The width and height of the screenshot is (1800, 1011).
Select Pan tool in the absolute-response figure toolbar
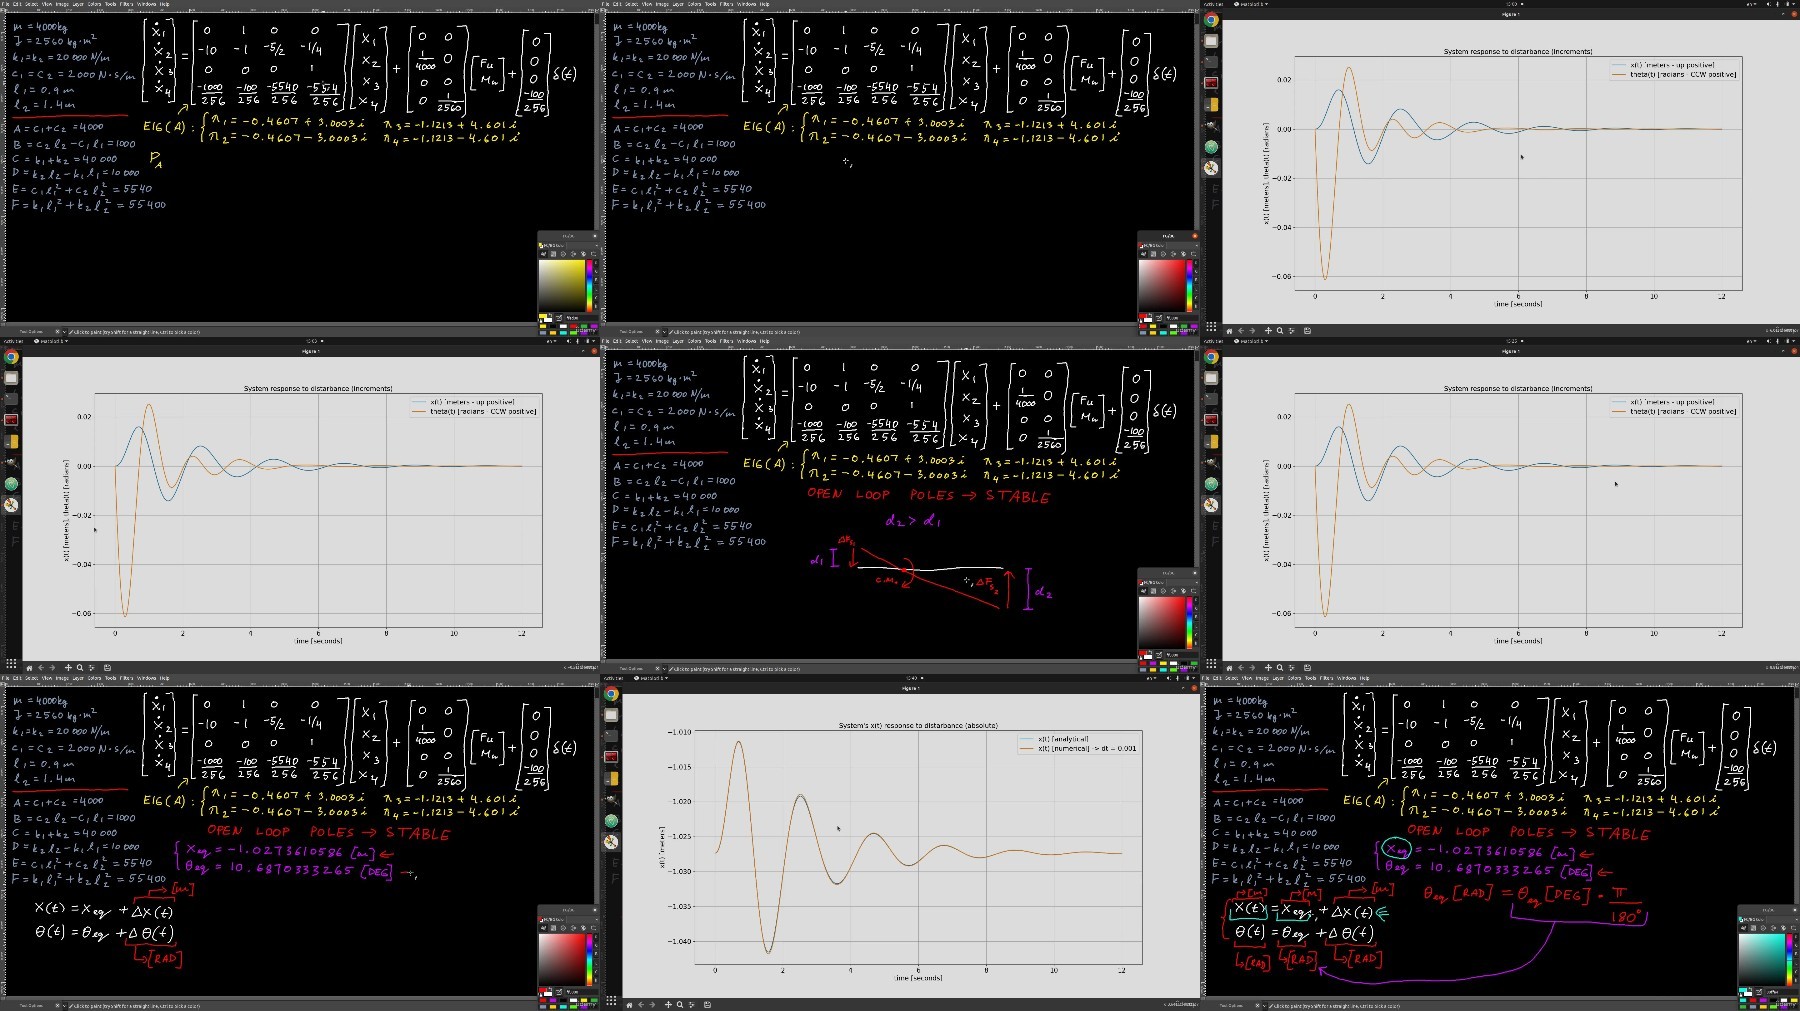(669, 1004)
